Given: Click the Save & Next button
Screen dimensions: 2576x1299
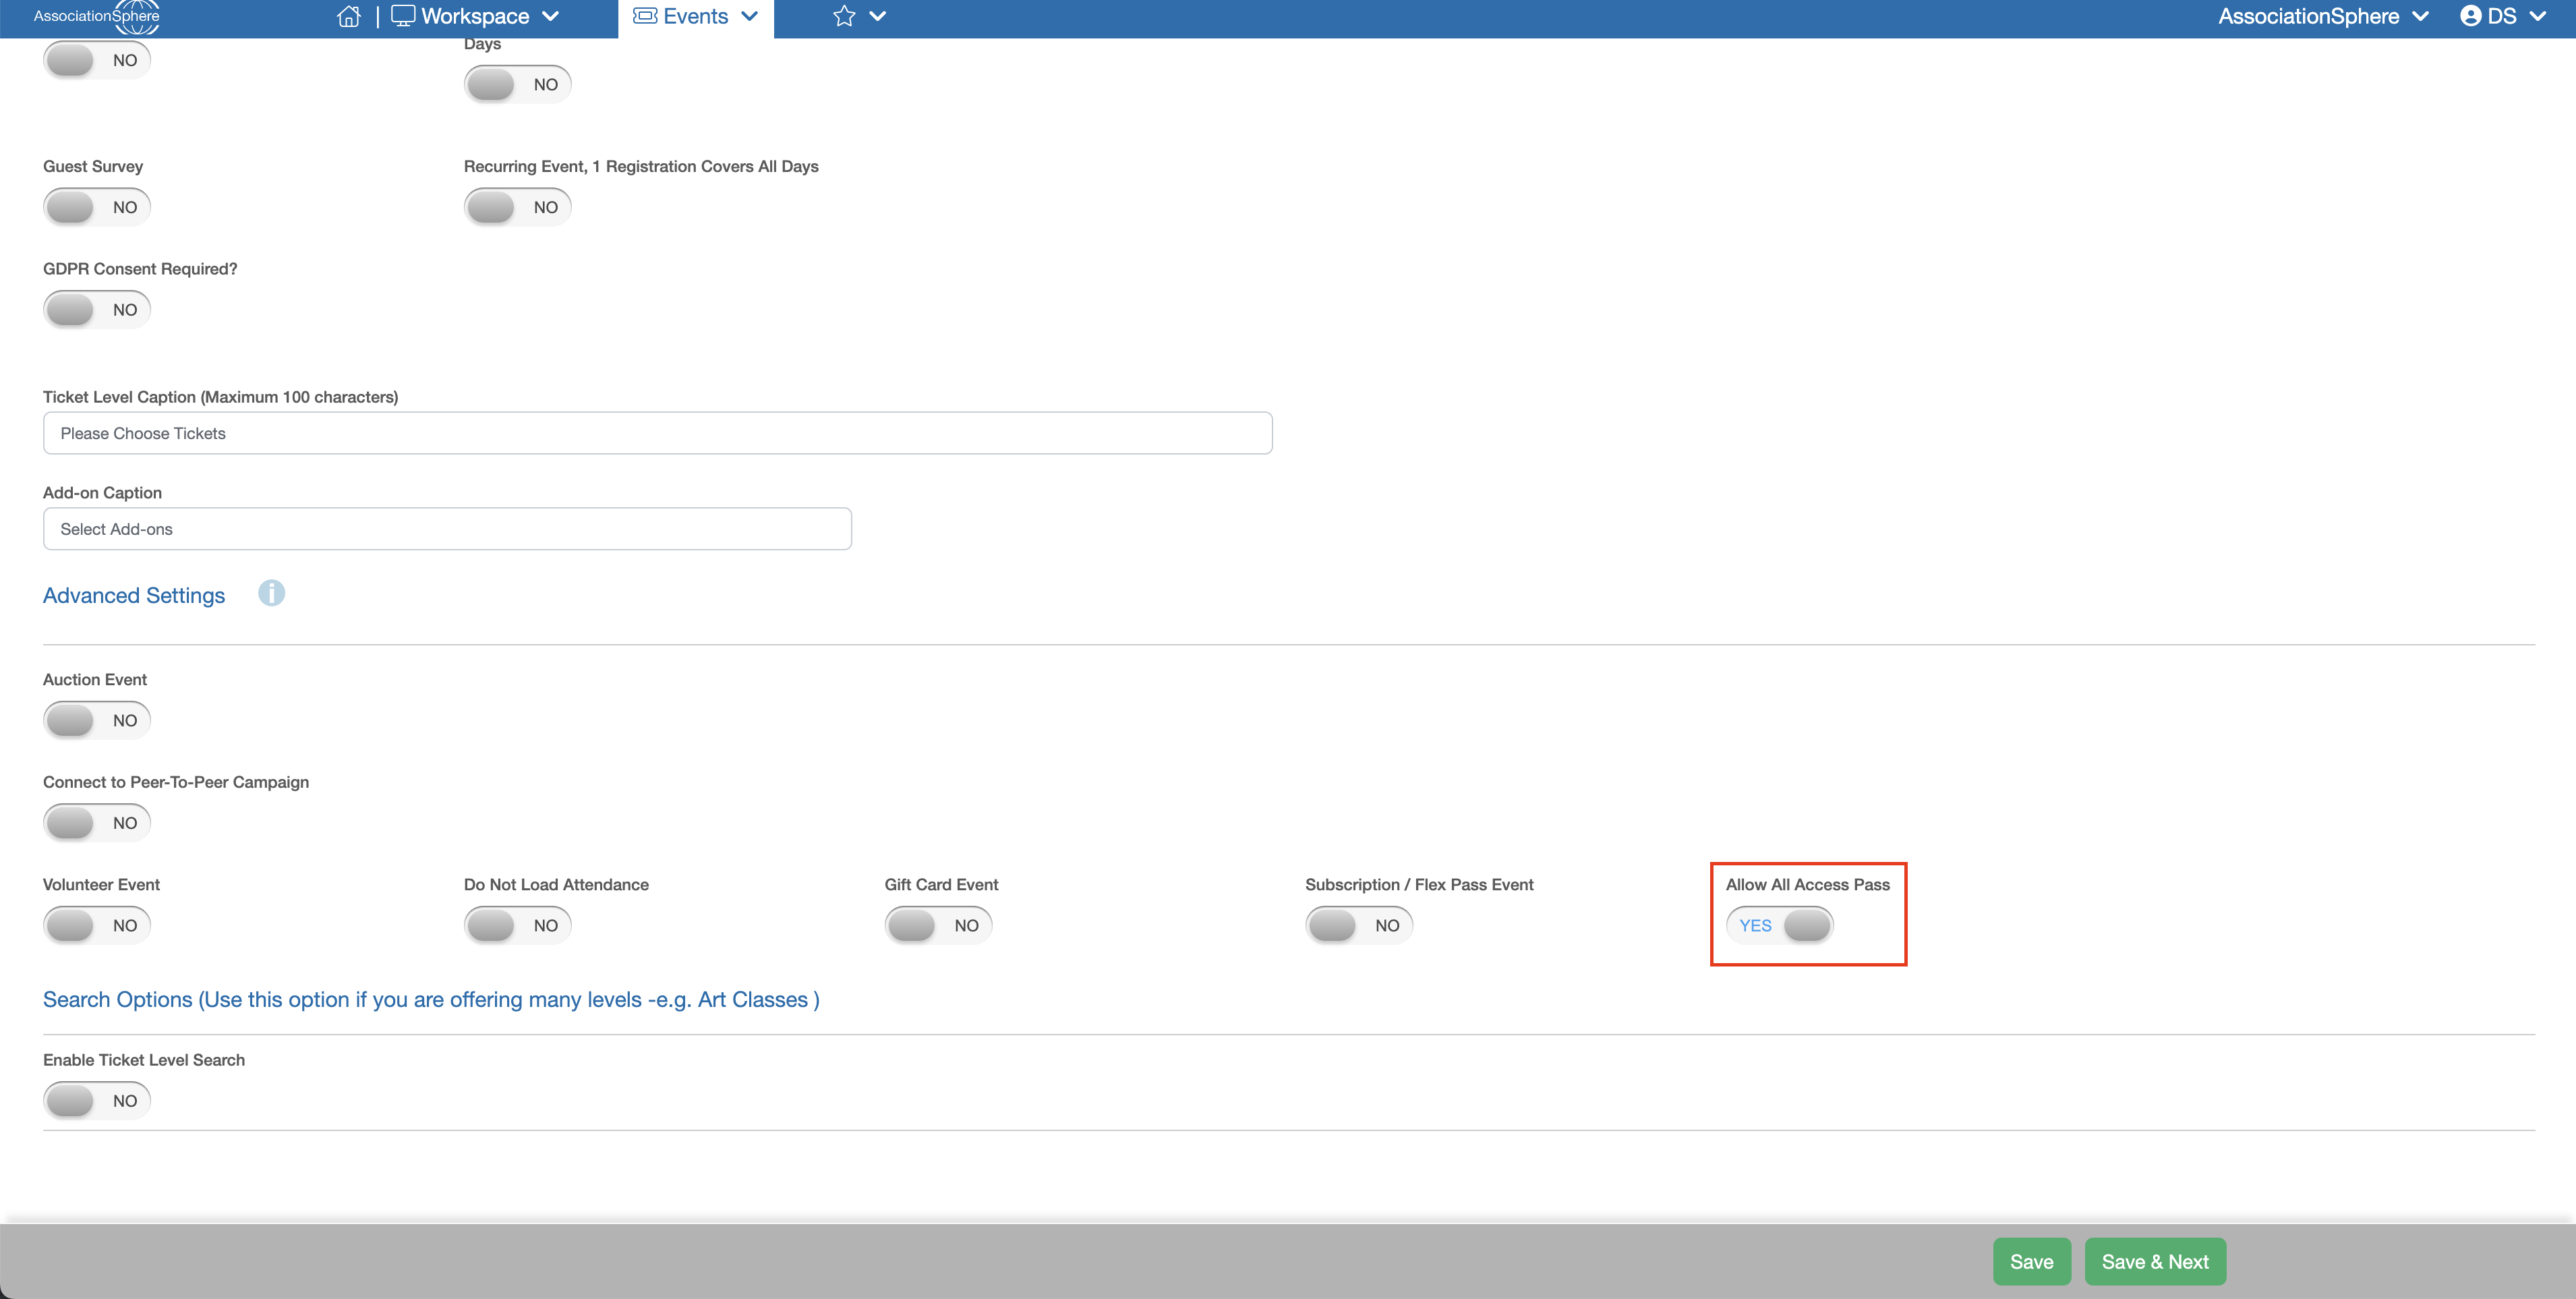Looking at the screenshot, I should [x=2154, y=1261].
